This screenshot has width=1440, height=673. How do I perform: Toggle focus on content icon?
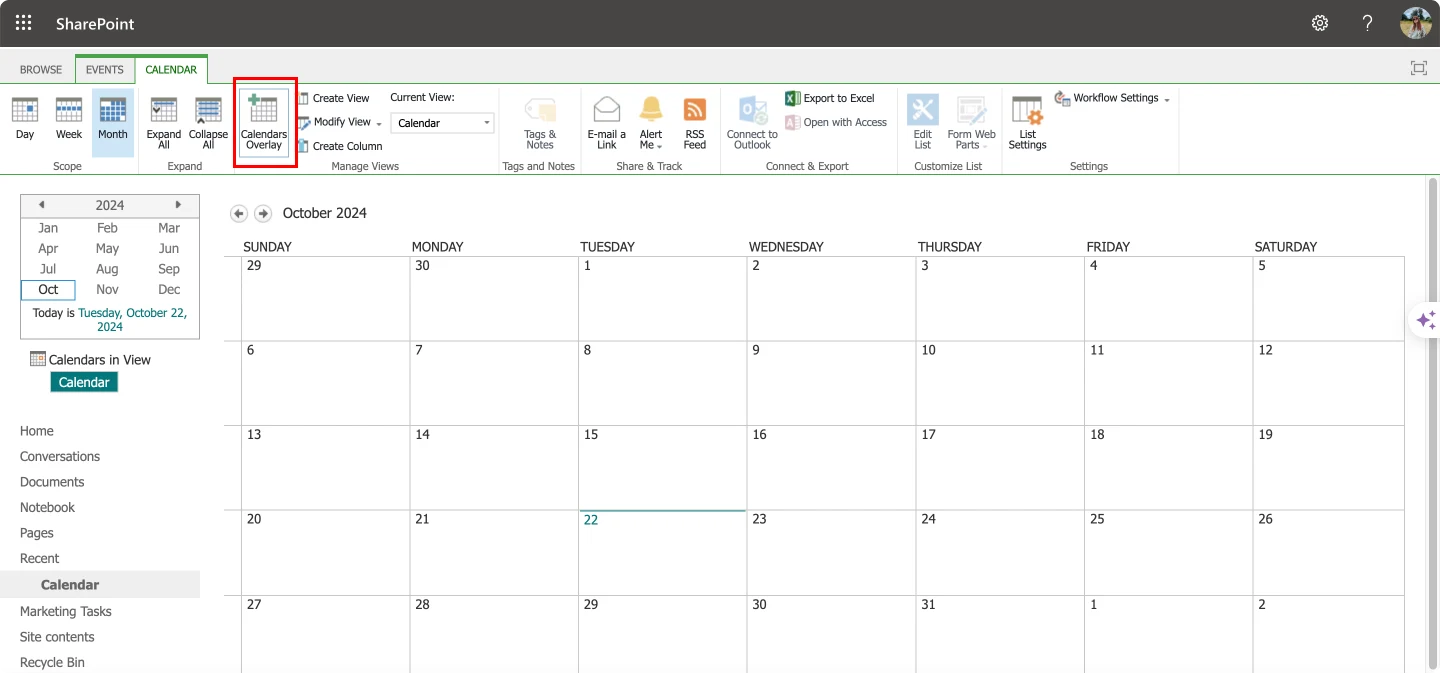pos(1418,68)
